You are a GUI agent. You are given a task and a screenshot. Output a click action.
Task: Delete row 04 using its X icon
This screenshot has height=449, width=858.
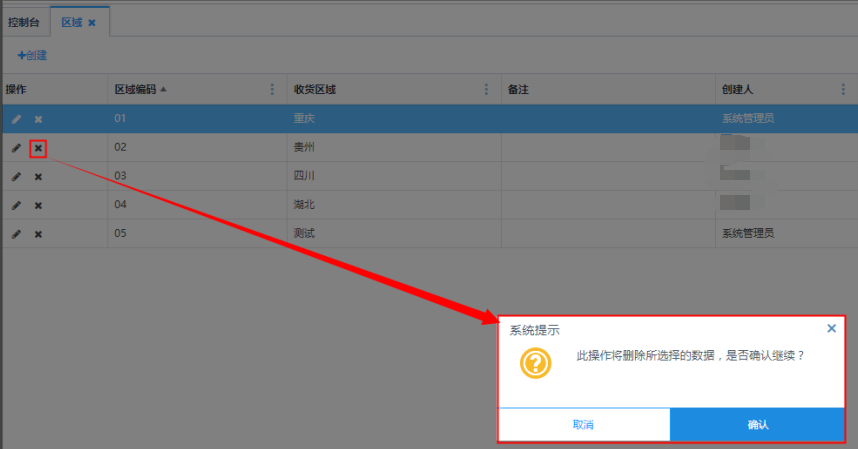38,206
